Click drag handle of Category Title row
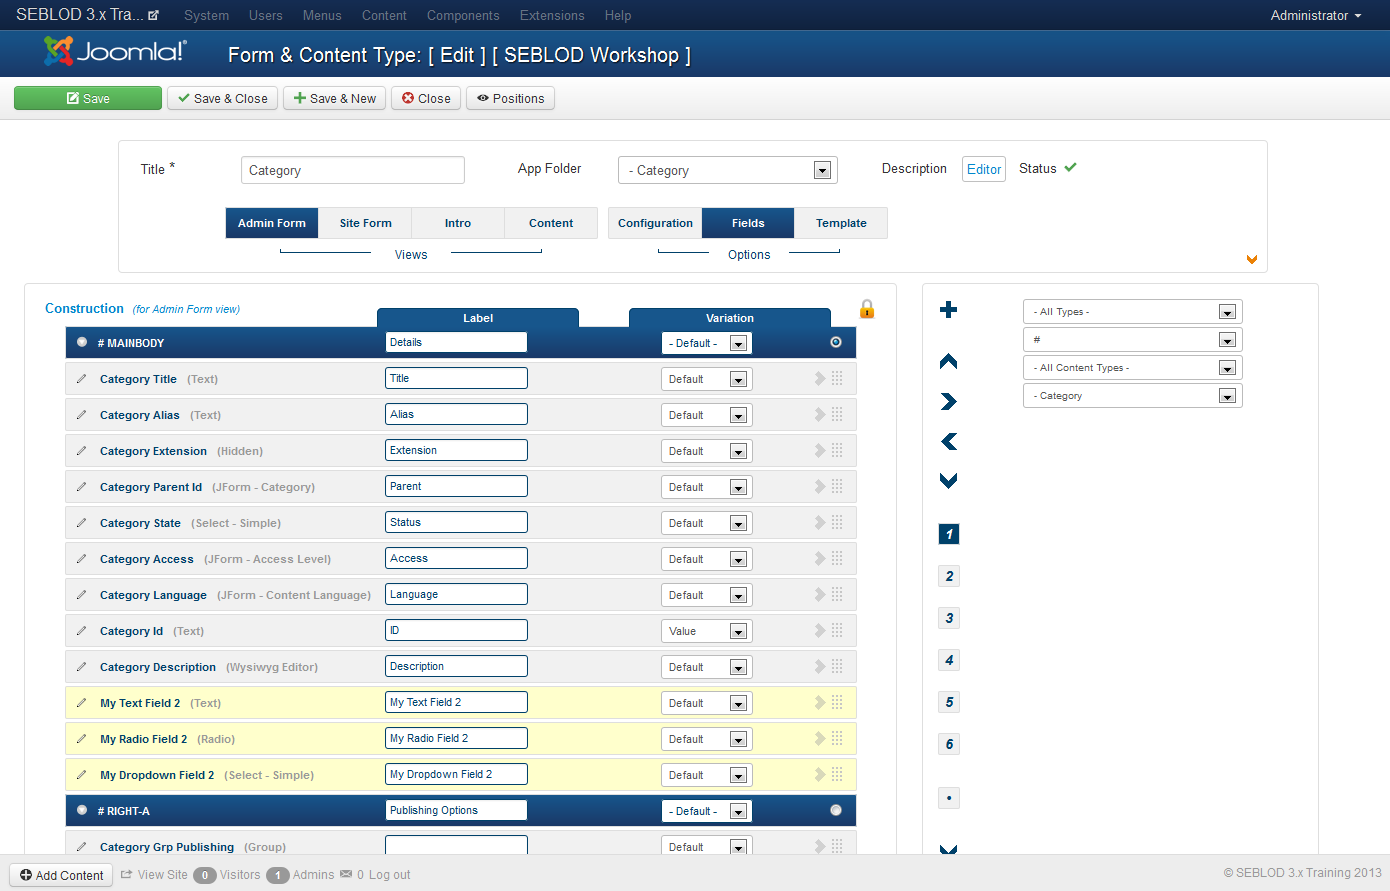This screenshot has width=1390, height=891. 837,378
